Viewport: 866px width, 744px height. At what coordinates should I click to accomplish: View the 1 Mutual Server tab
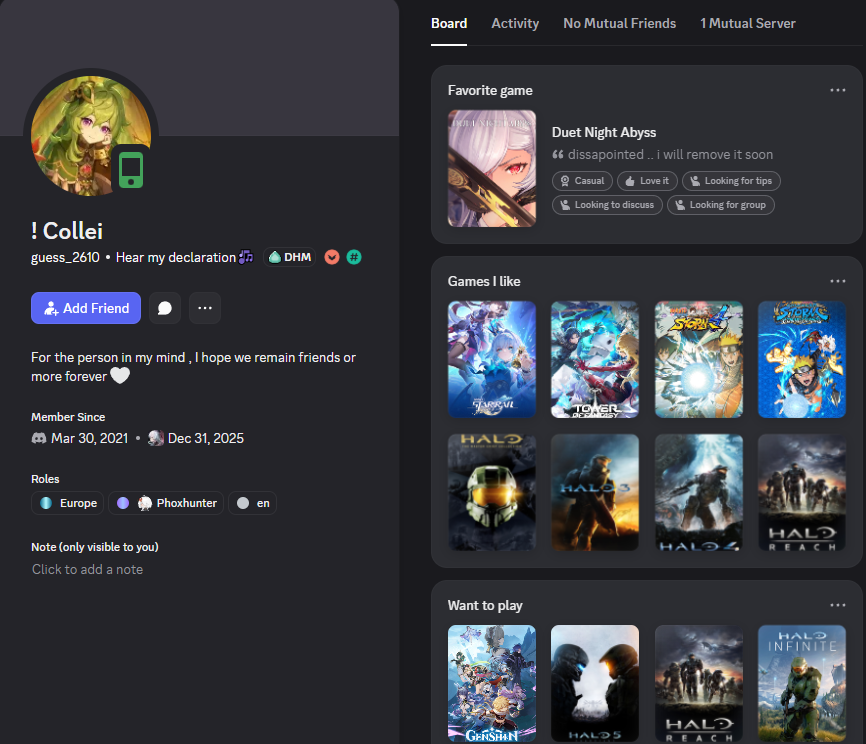[748, 24]
